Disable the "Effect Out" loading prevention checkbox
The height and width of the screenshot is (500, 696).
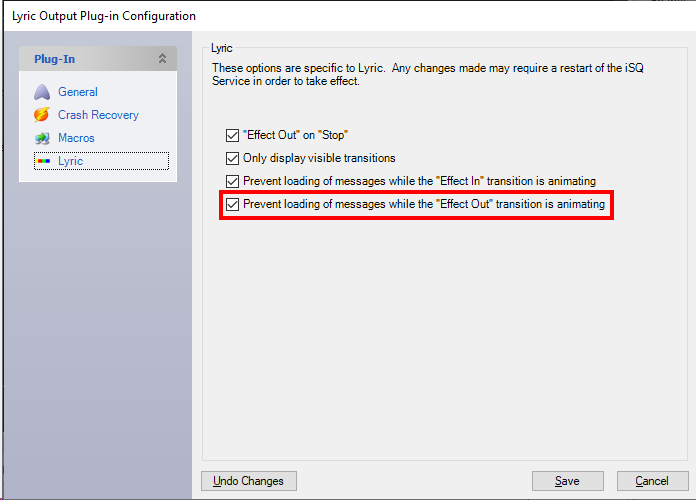233,205
